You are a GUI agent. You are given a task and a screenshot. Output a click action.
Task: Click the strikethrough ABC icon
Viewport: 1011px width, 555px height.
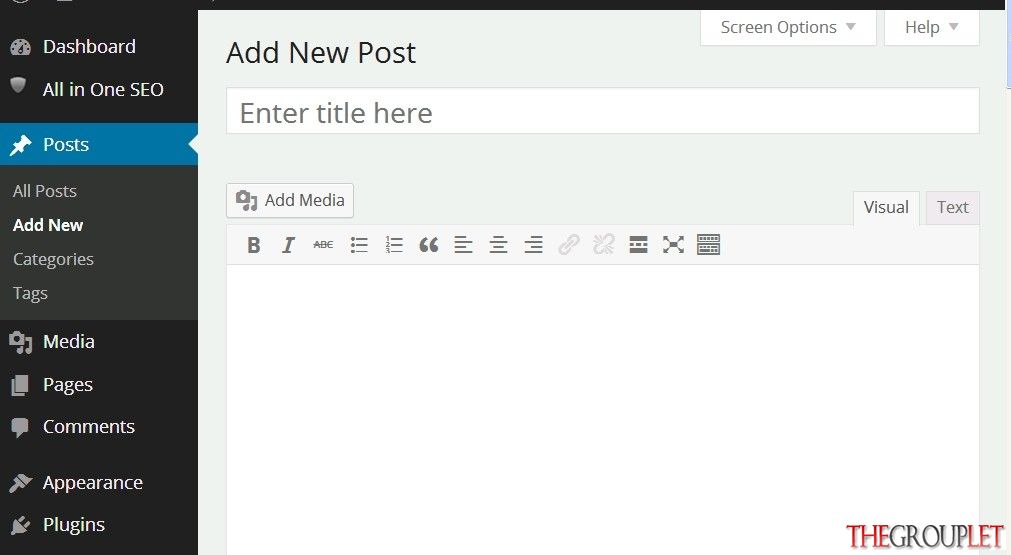[323, 245]
